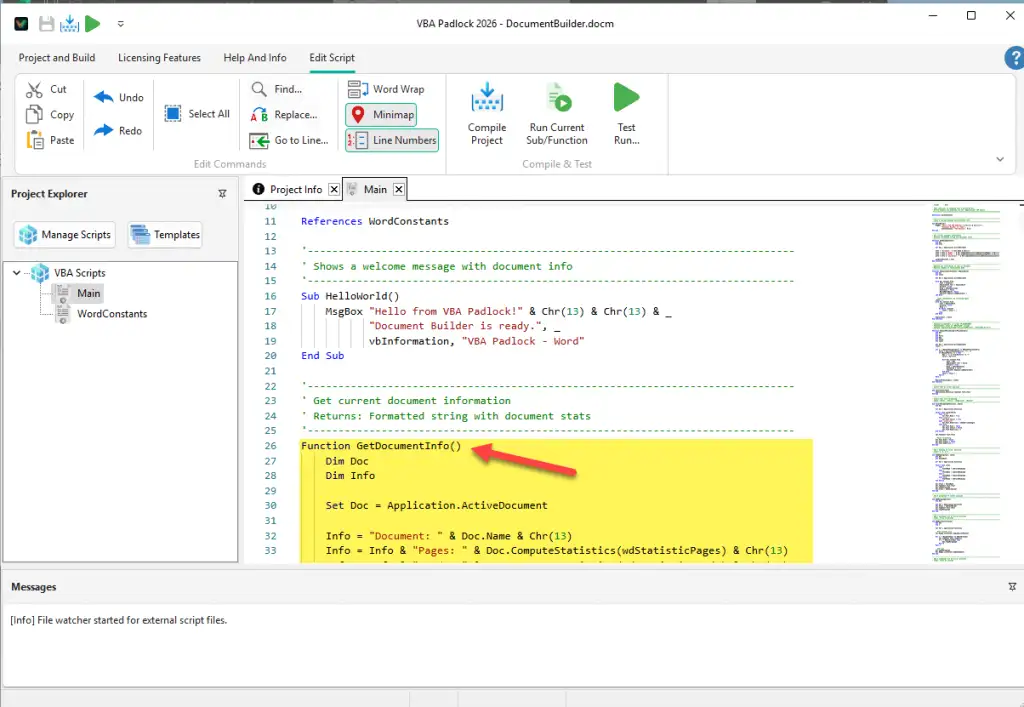Disable Line Numbers
The image size is (1024, 707).
click(x=392, y=140)
